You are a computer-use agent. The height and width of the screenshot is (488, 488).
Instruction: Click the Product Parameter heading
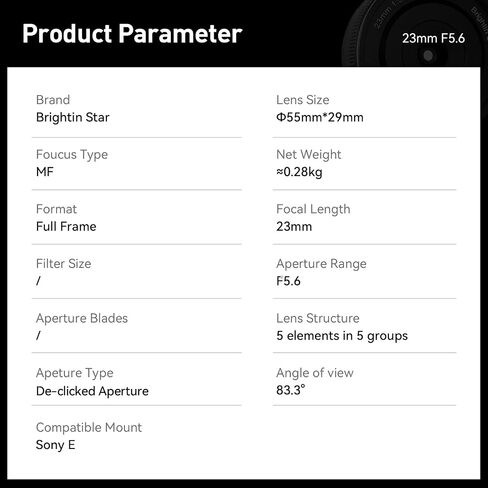[x=132, y=34]
